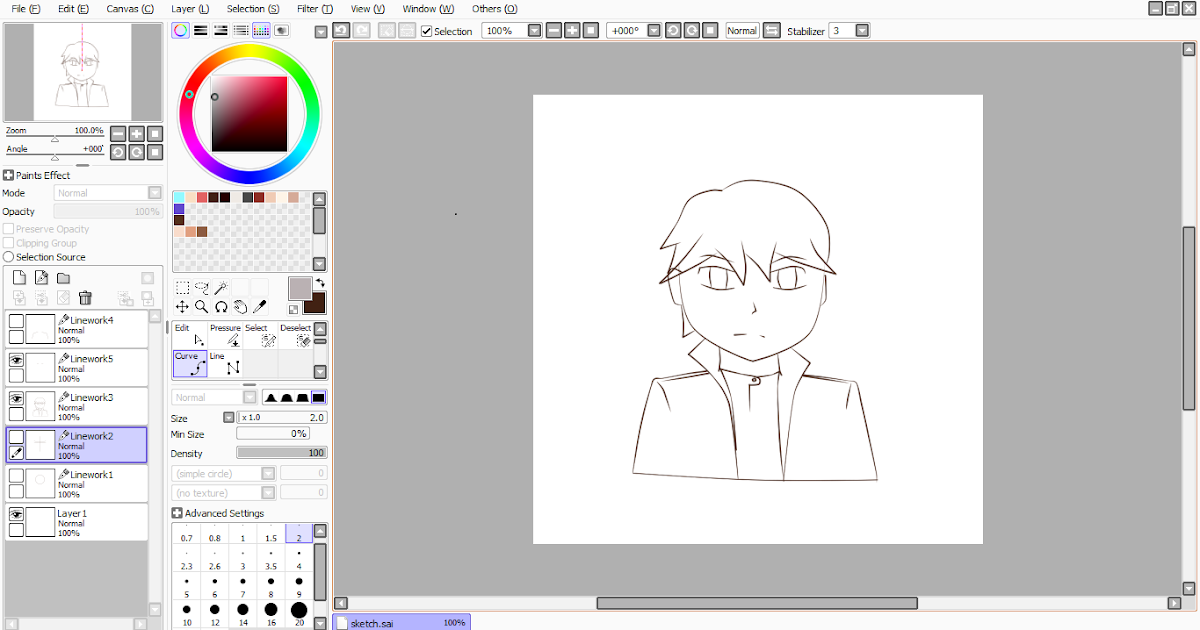1200x630 pixels.
Task: Open the File menu
Action: click(26, 8)
